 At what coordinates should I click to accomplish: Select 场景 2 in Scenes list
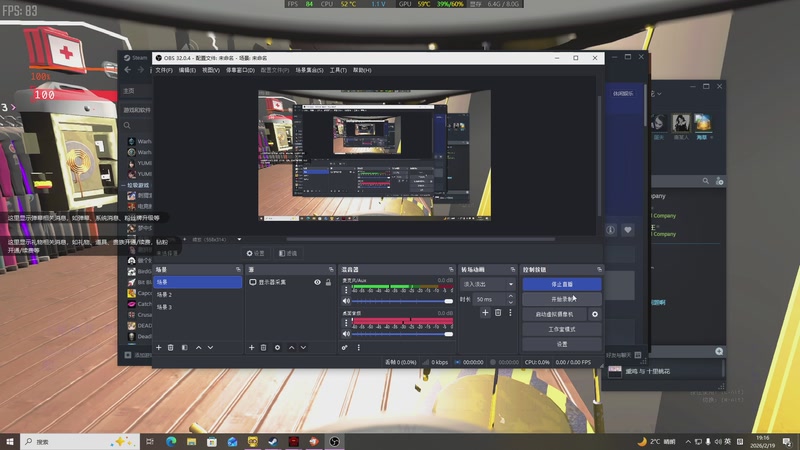point(197,295)
